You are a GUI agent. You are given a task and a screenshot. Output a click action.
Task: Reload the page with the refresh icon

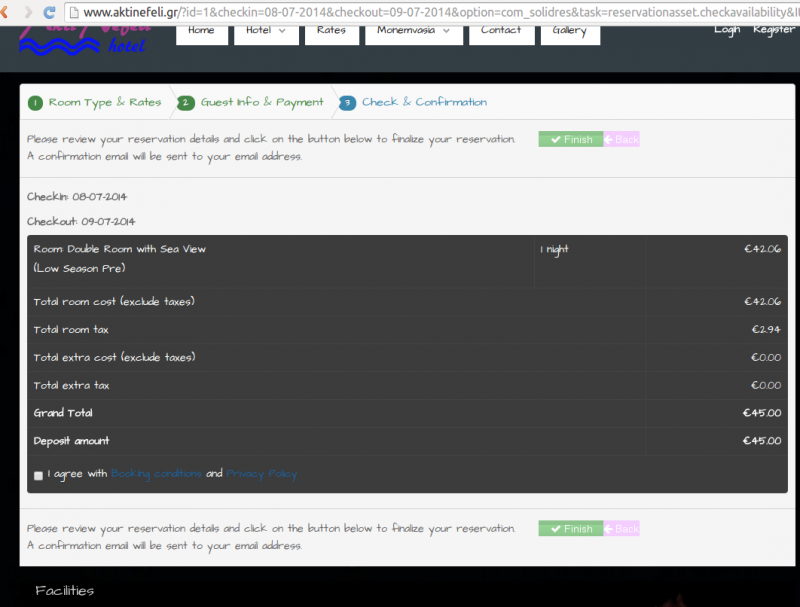coord(51,12)
